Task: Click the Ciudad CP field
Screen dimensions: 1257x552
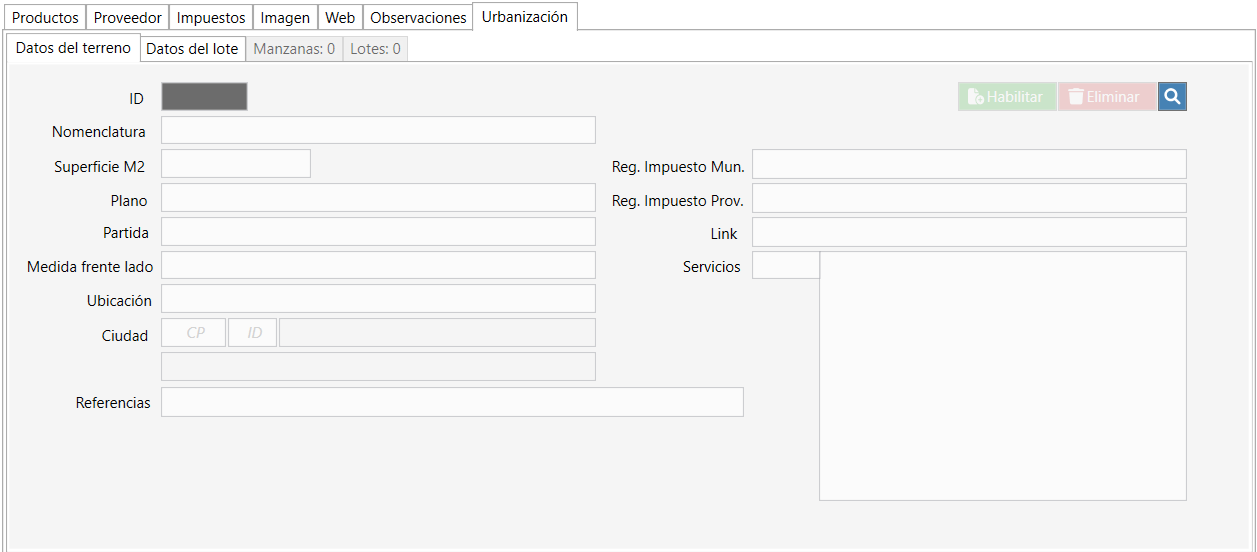Action: 194,333
